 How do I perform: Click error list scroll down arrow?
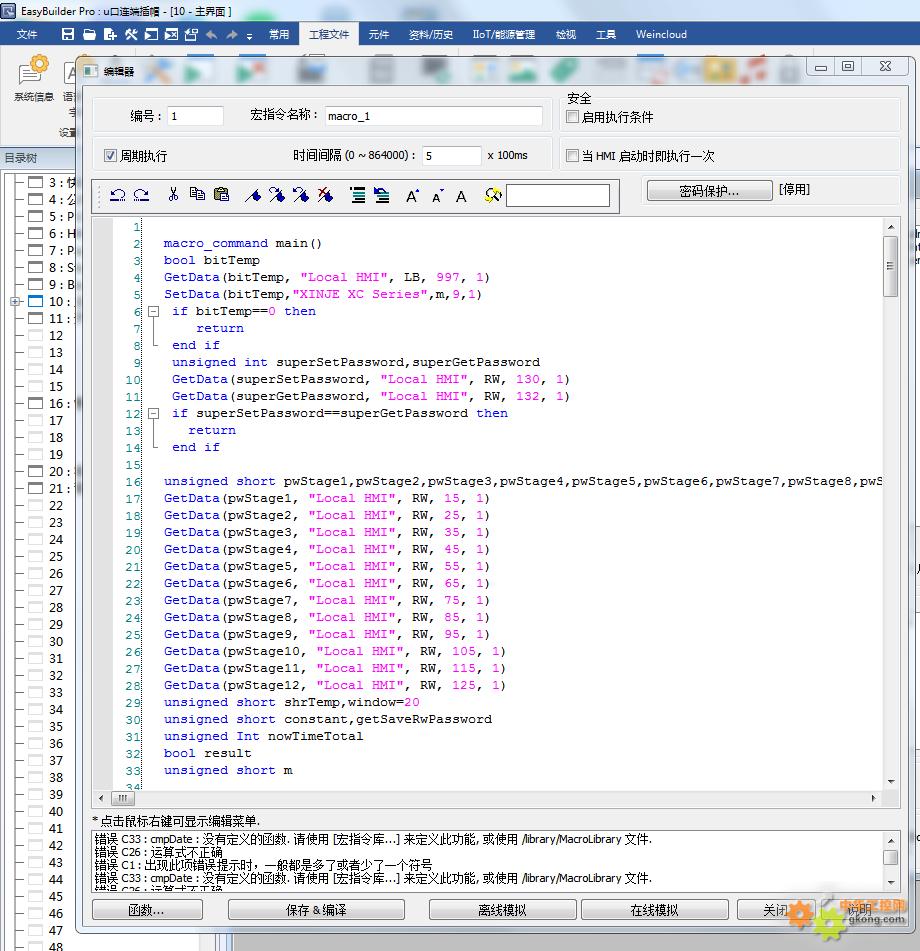click(891, 882)
